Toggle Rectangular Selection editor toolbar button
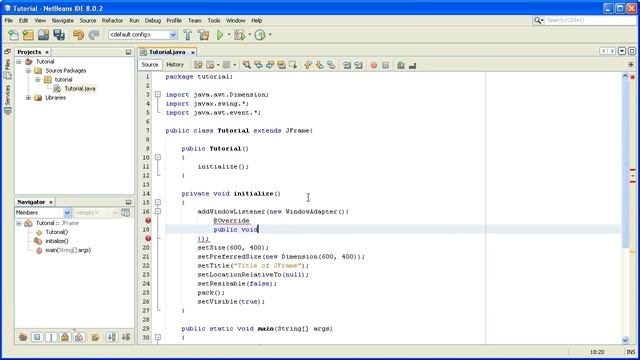The height and width of the screenshot is (360, 640). (293, 65)
